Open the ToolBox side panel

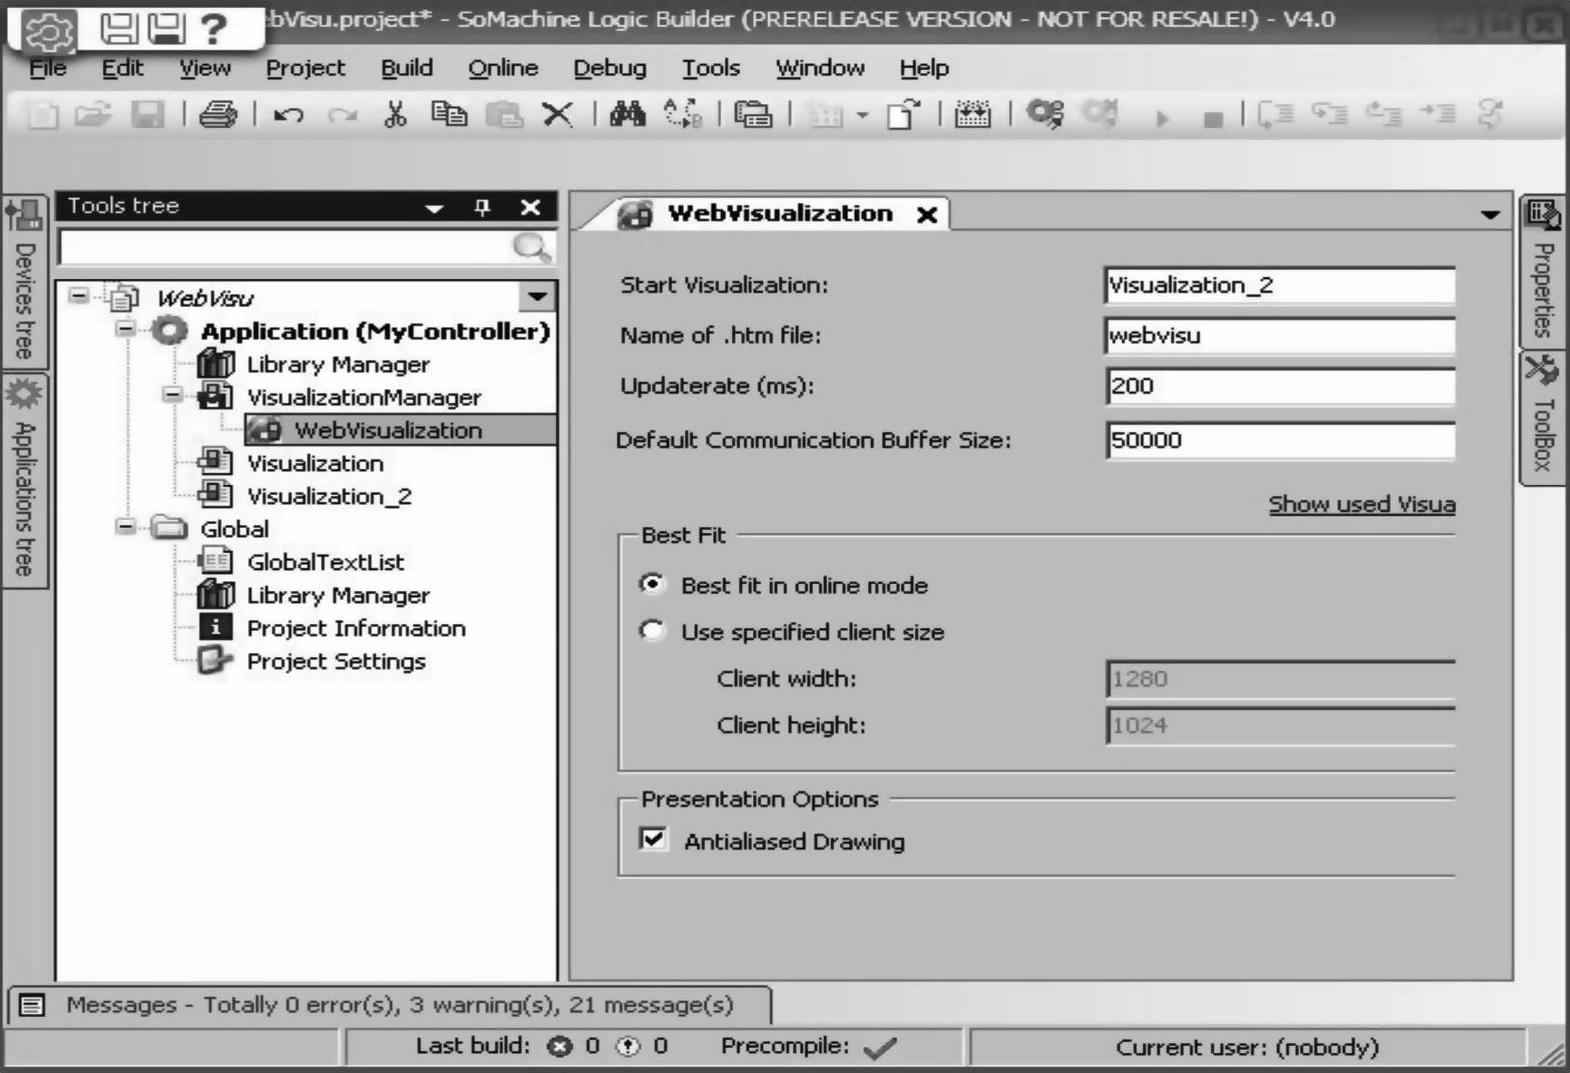pos(1543,417)
